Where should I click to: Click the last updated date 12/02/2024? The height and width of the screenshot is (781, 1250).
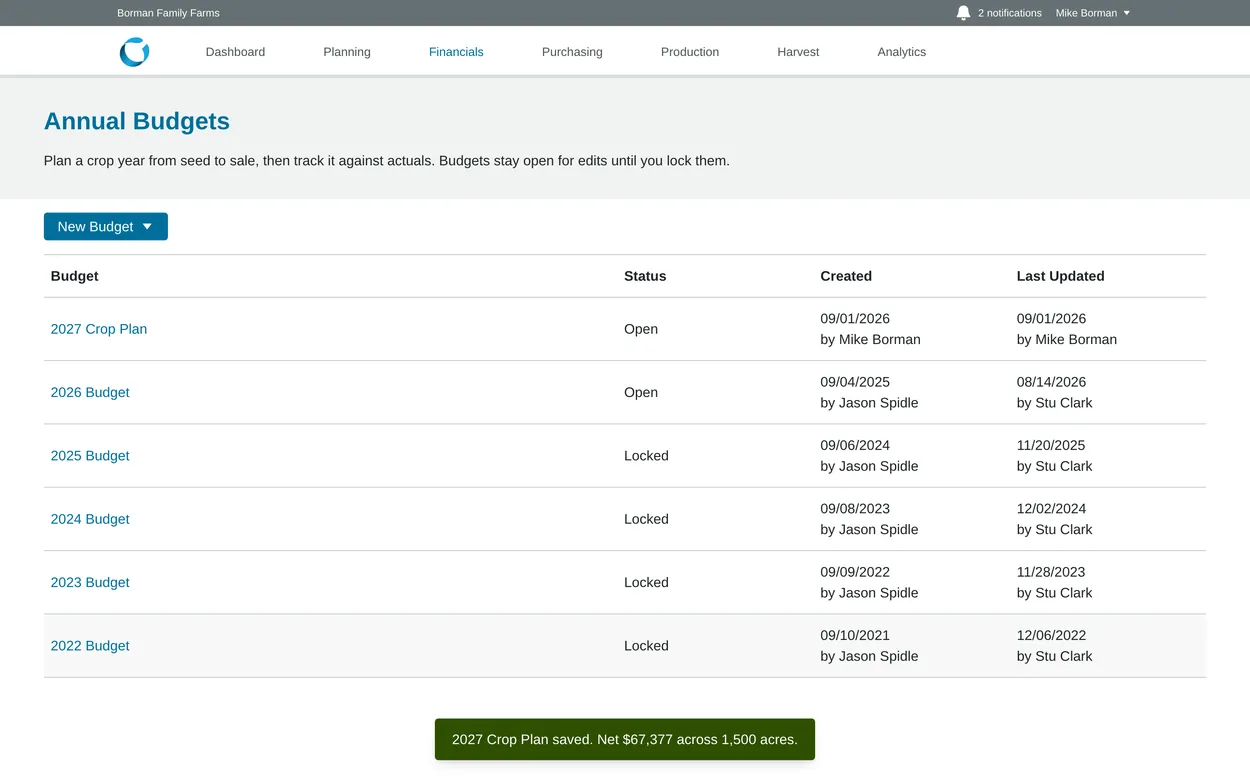[1051, 509]
